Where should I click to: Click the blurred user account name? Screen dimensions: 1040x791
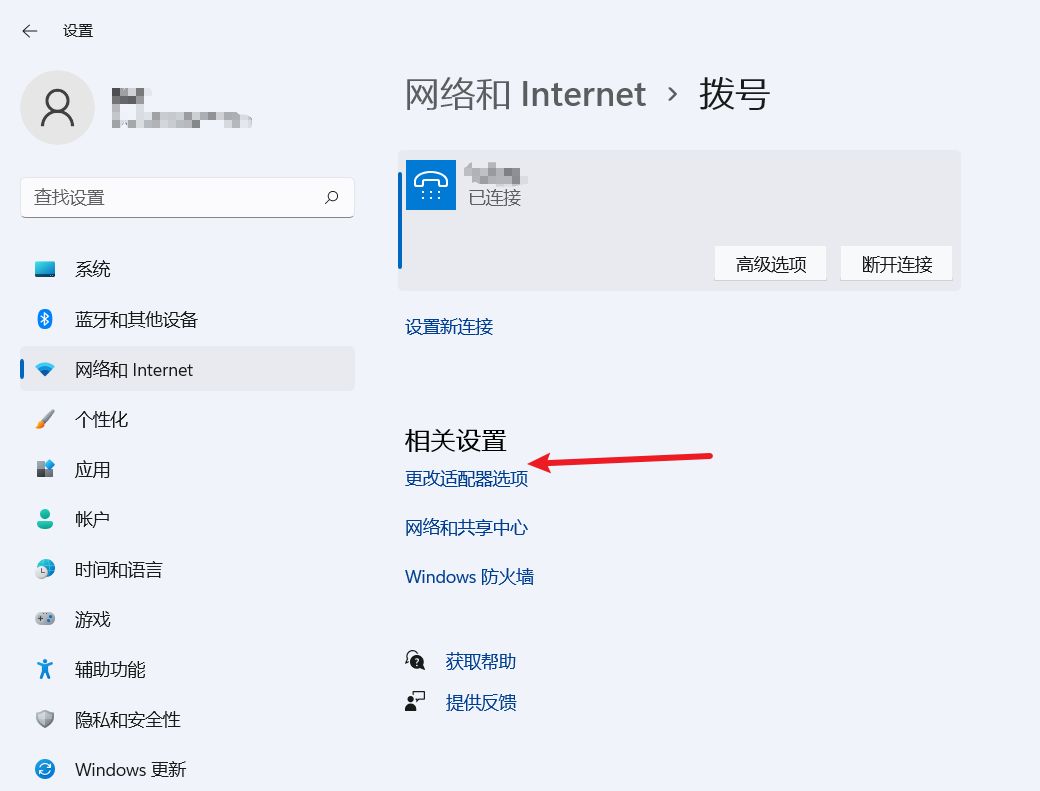pyautogui.click(x=182, y=107)
